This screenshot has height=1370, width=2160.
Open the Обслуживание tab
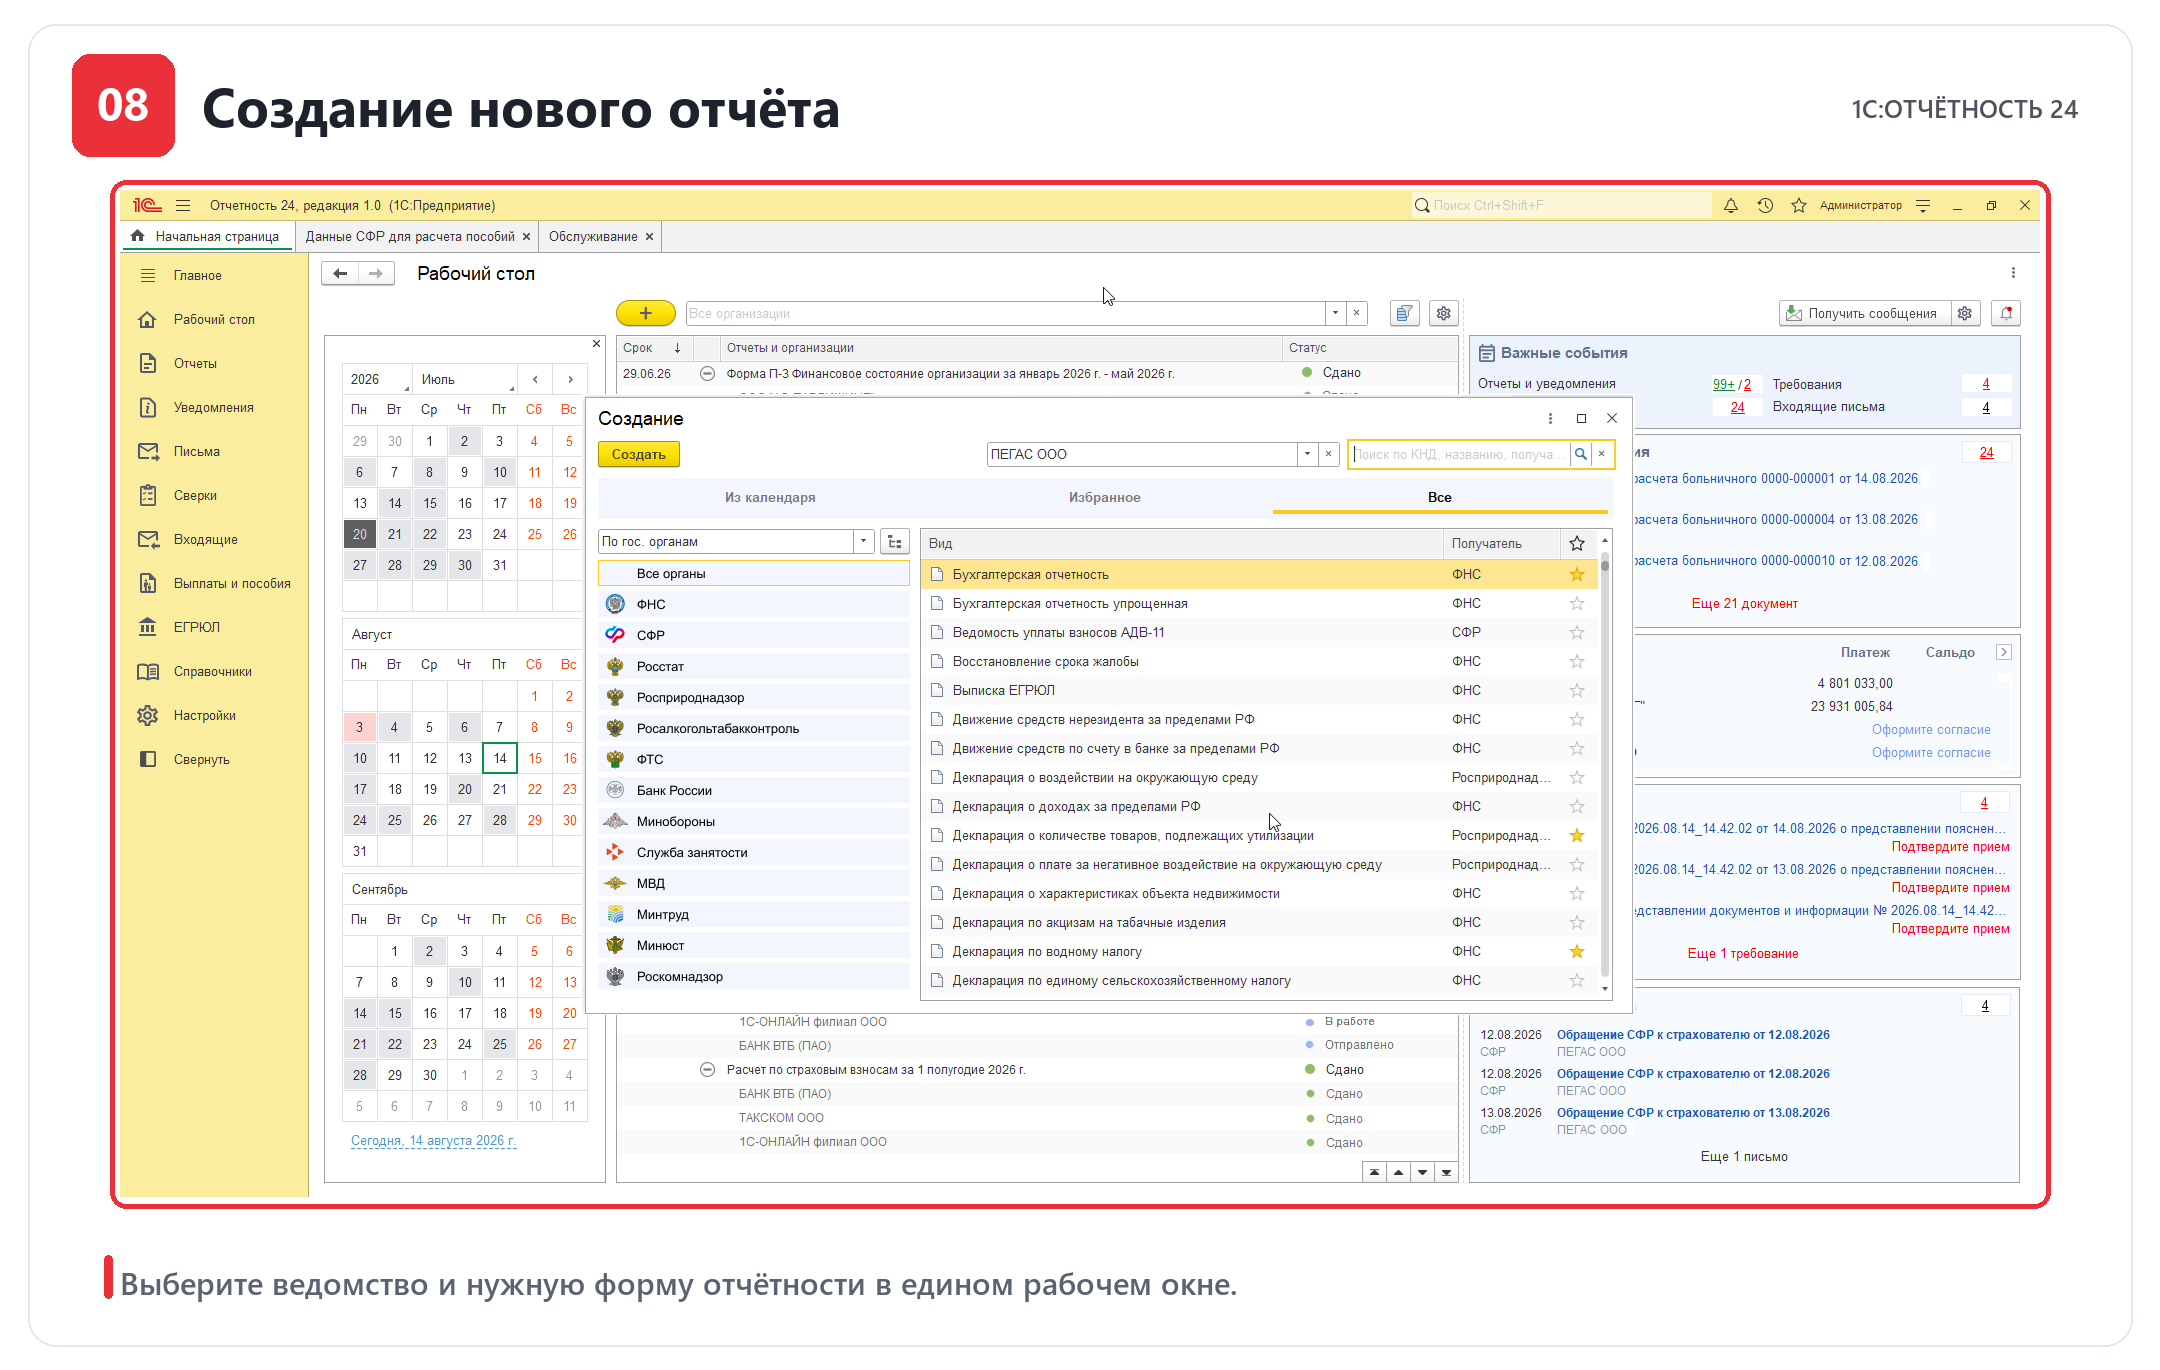click(593, 237)
